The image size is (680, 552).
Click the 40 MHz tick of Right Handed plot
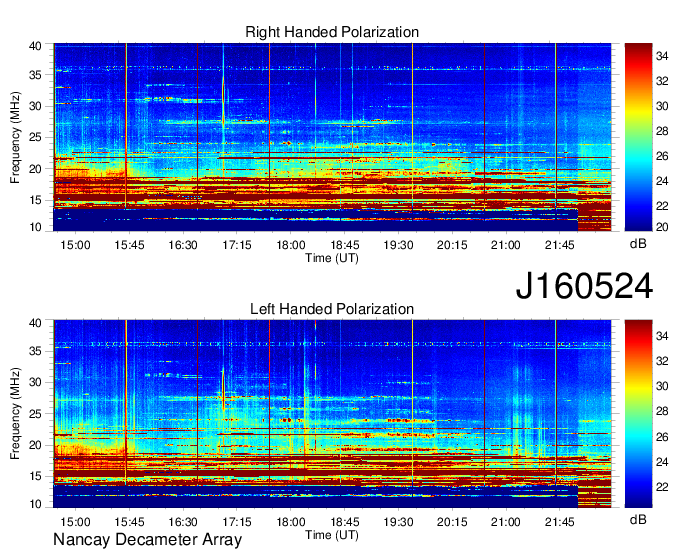(35, 46)
